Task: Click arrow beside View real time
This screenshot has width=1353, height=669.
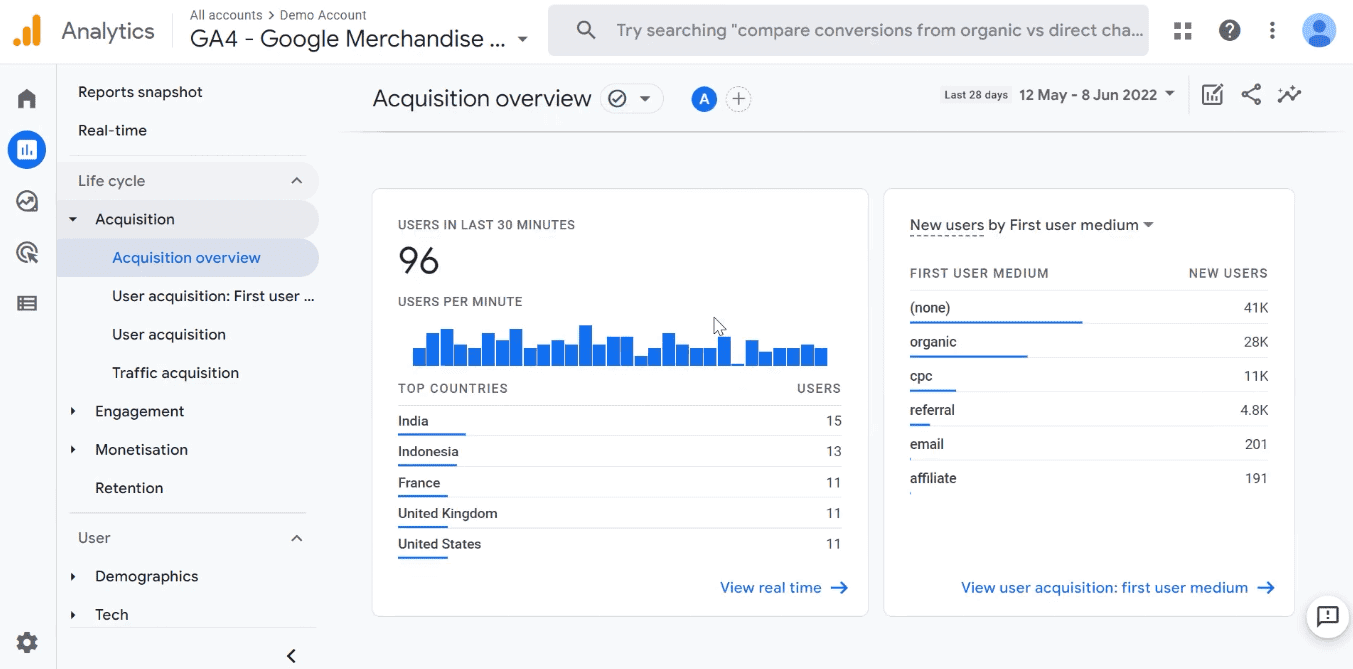Action: [839, 588]
